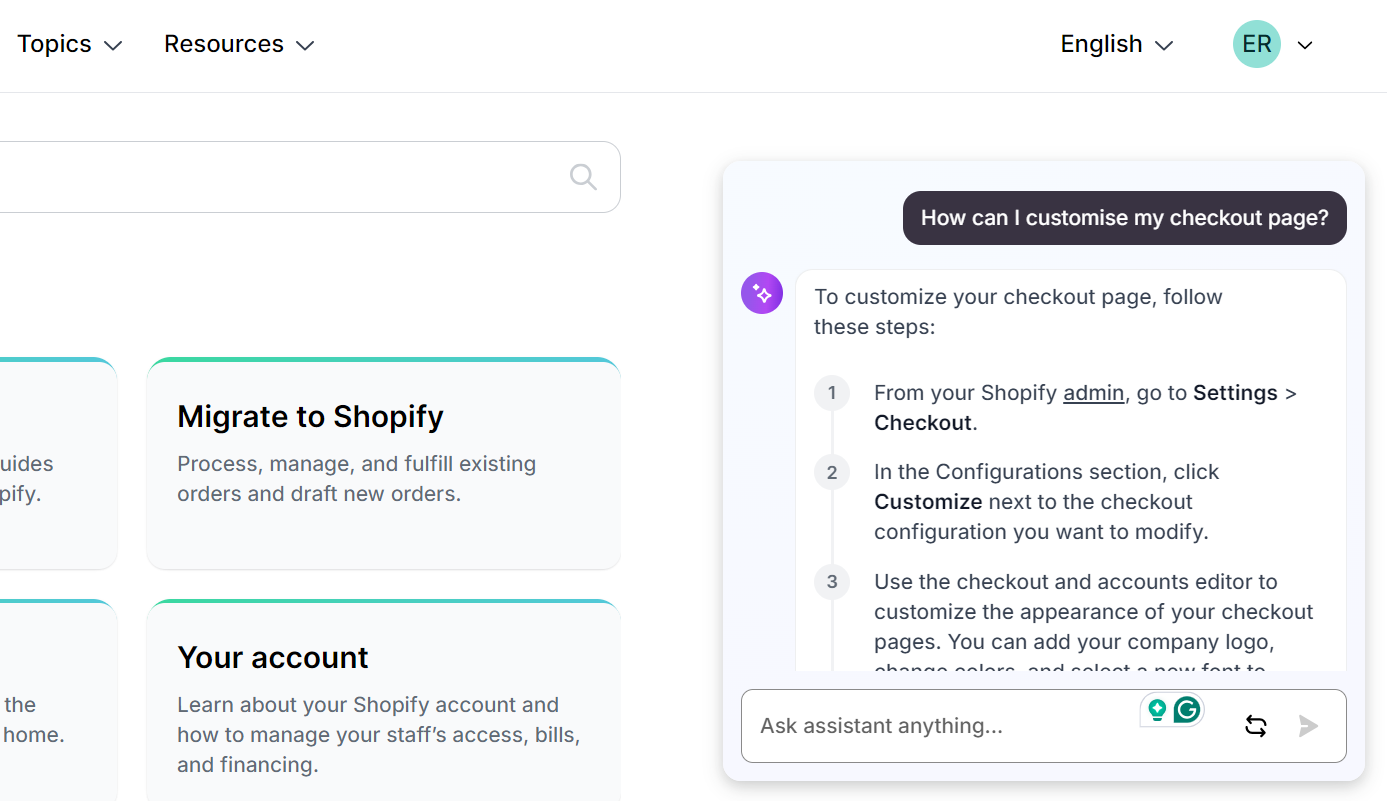1387x801 pixels.
Task: Click the Grammarly lightbulb suggestion icon
Action: [1157, 710]
